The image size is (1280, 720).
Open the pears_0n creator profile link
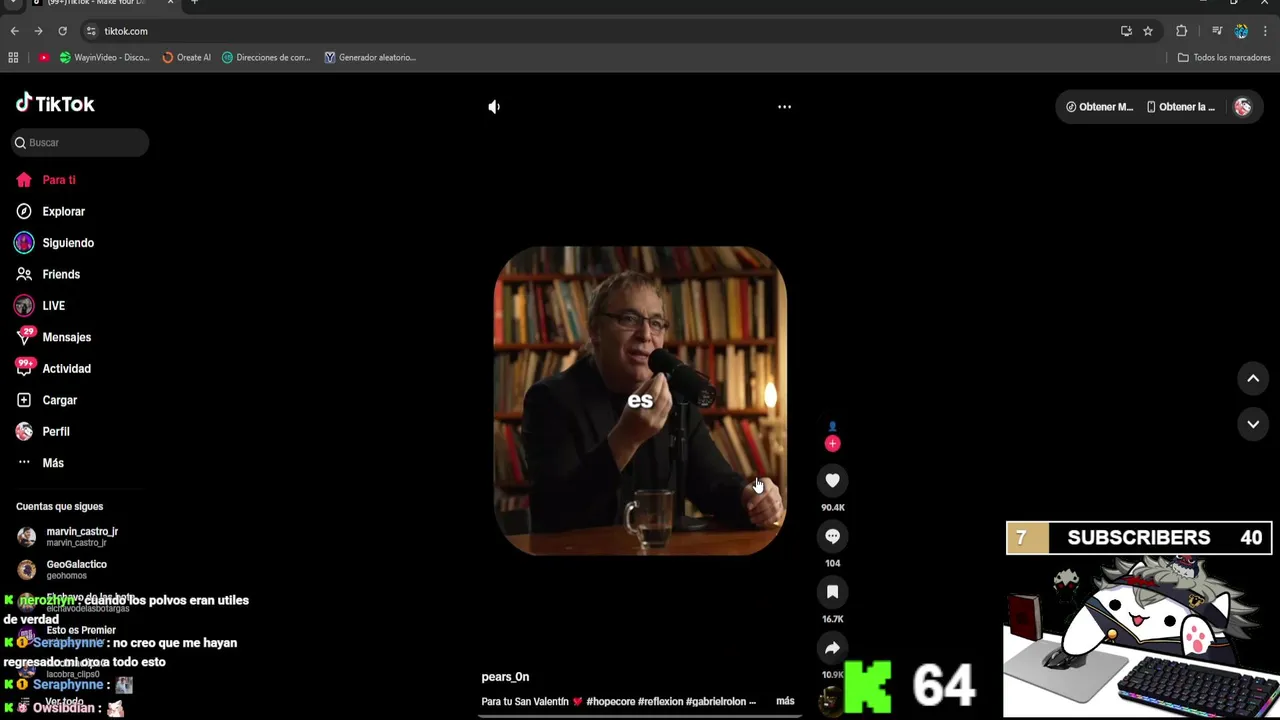505,677
